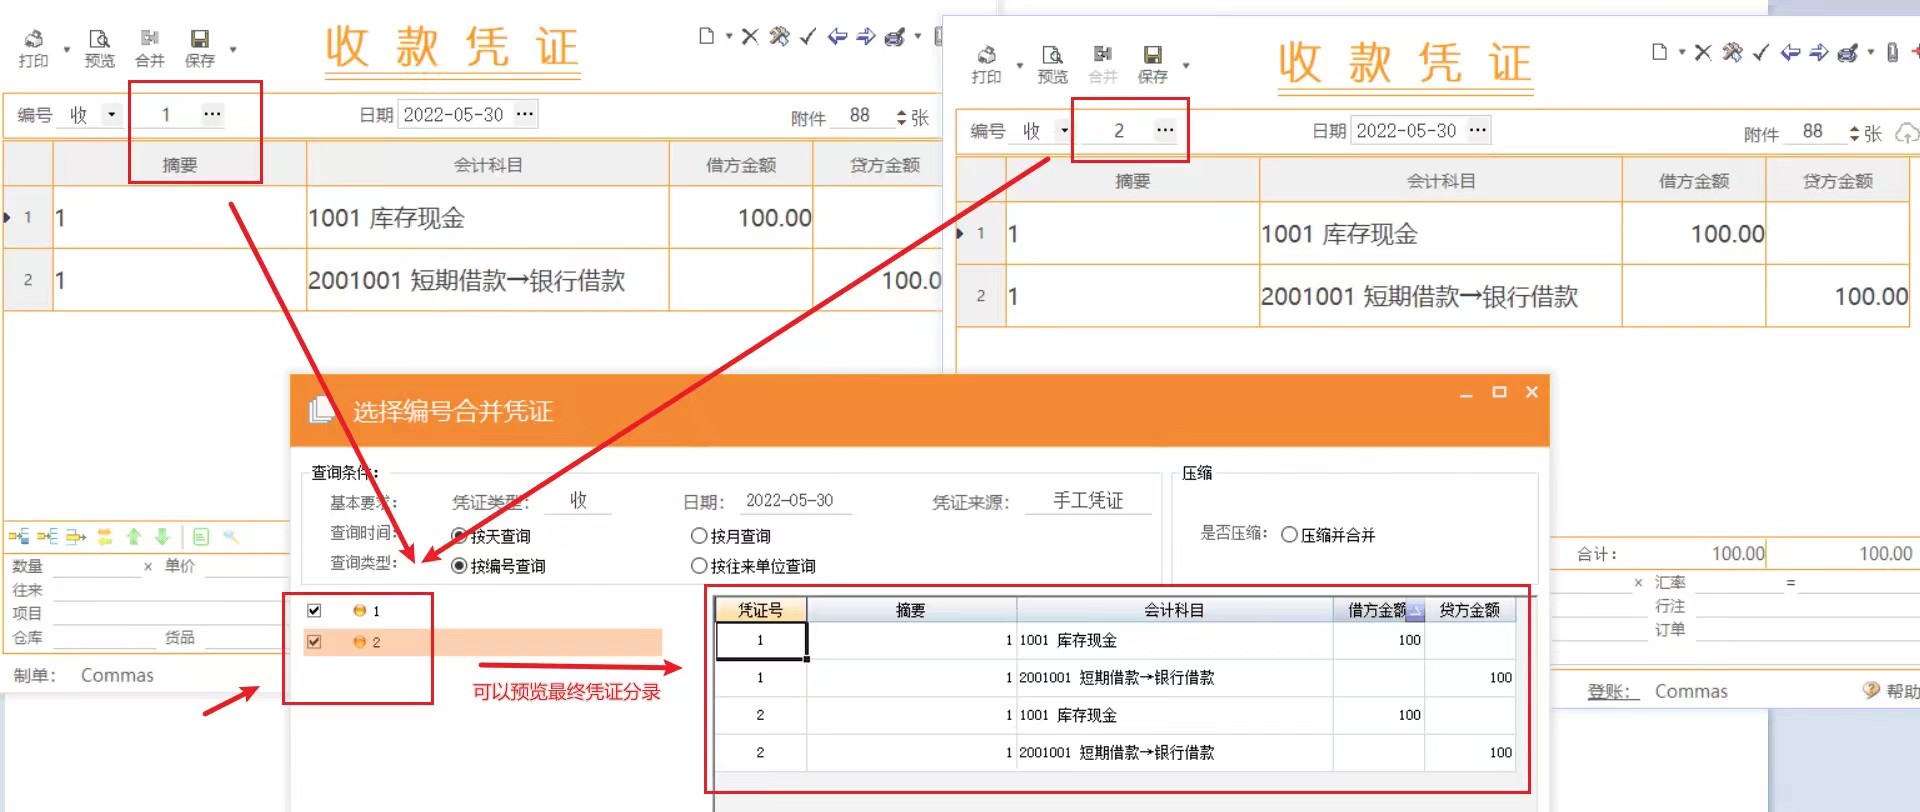Click voucher type field 收 in merge dialog

(x=578, y=500)
